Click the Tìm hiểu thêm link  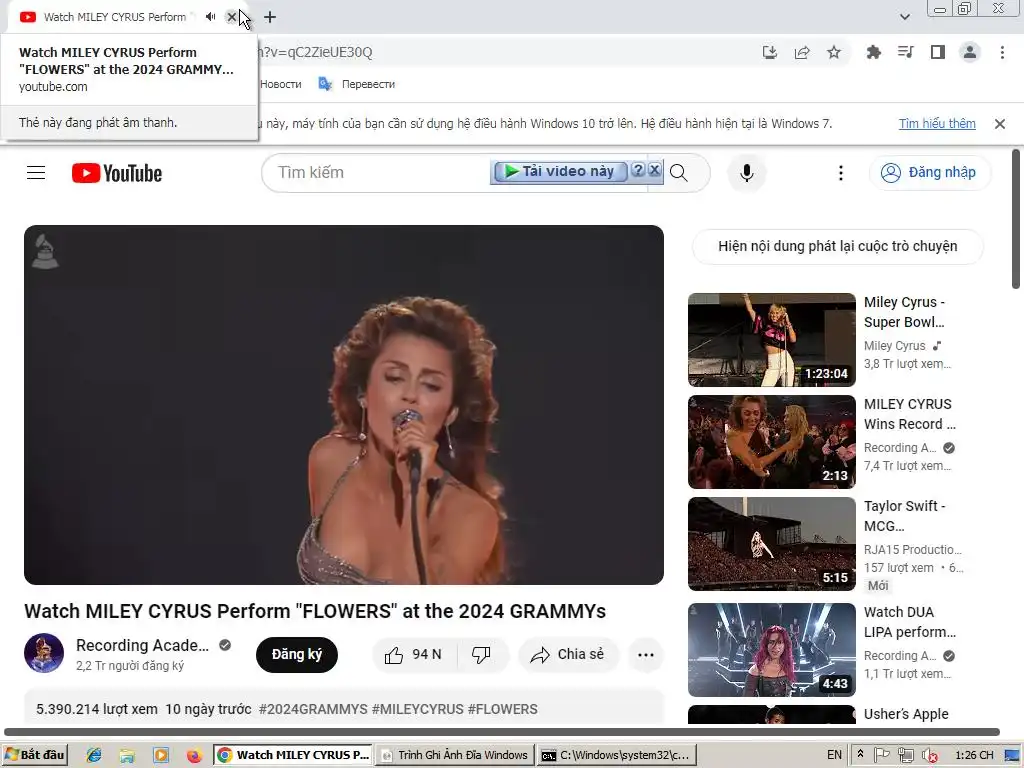pyautogui.click(x=937, y=123)
